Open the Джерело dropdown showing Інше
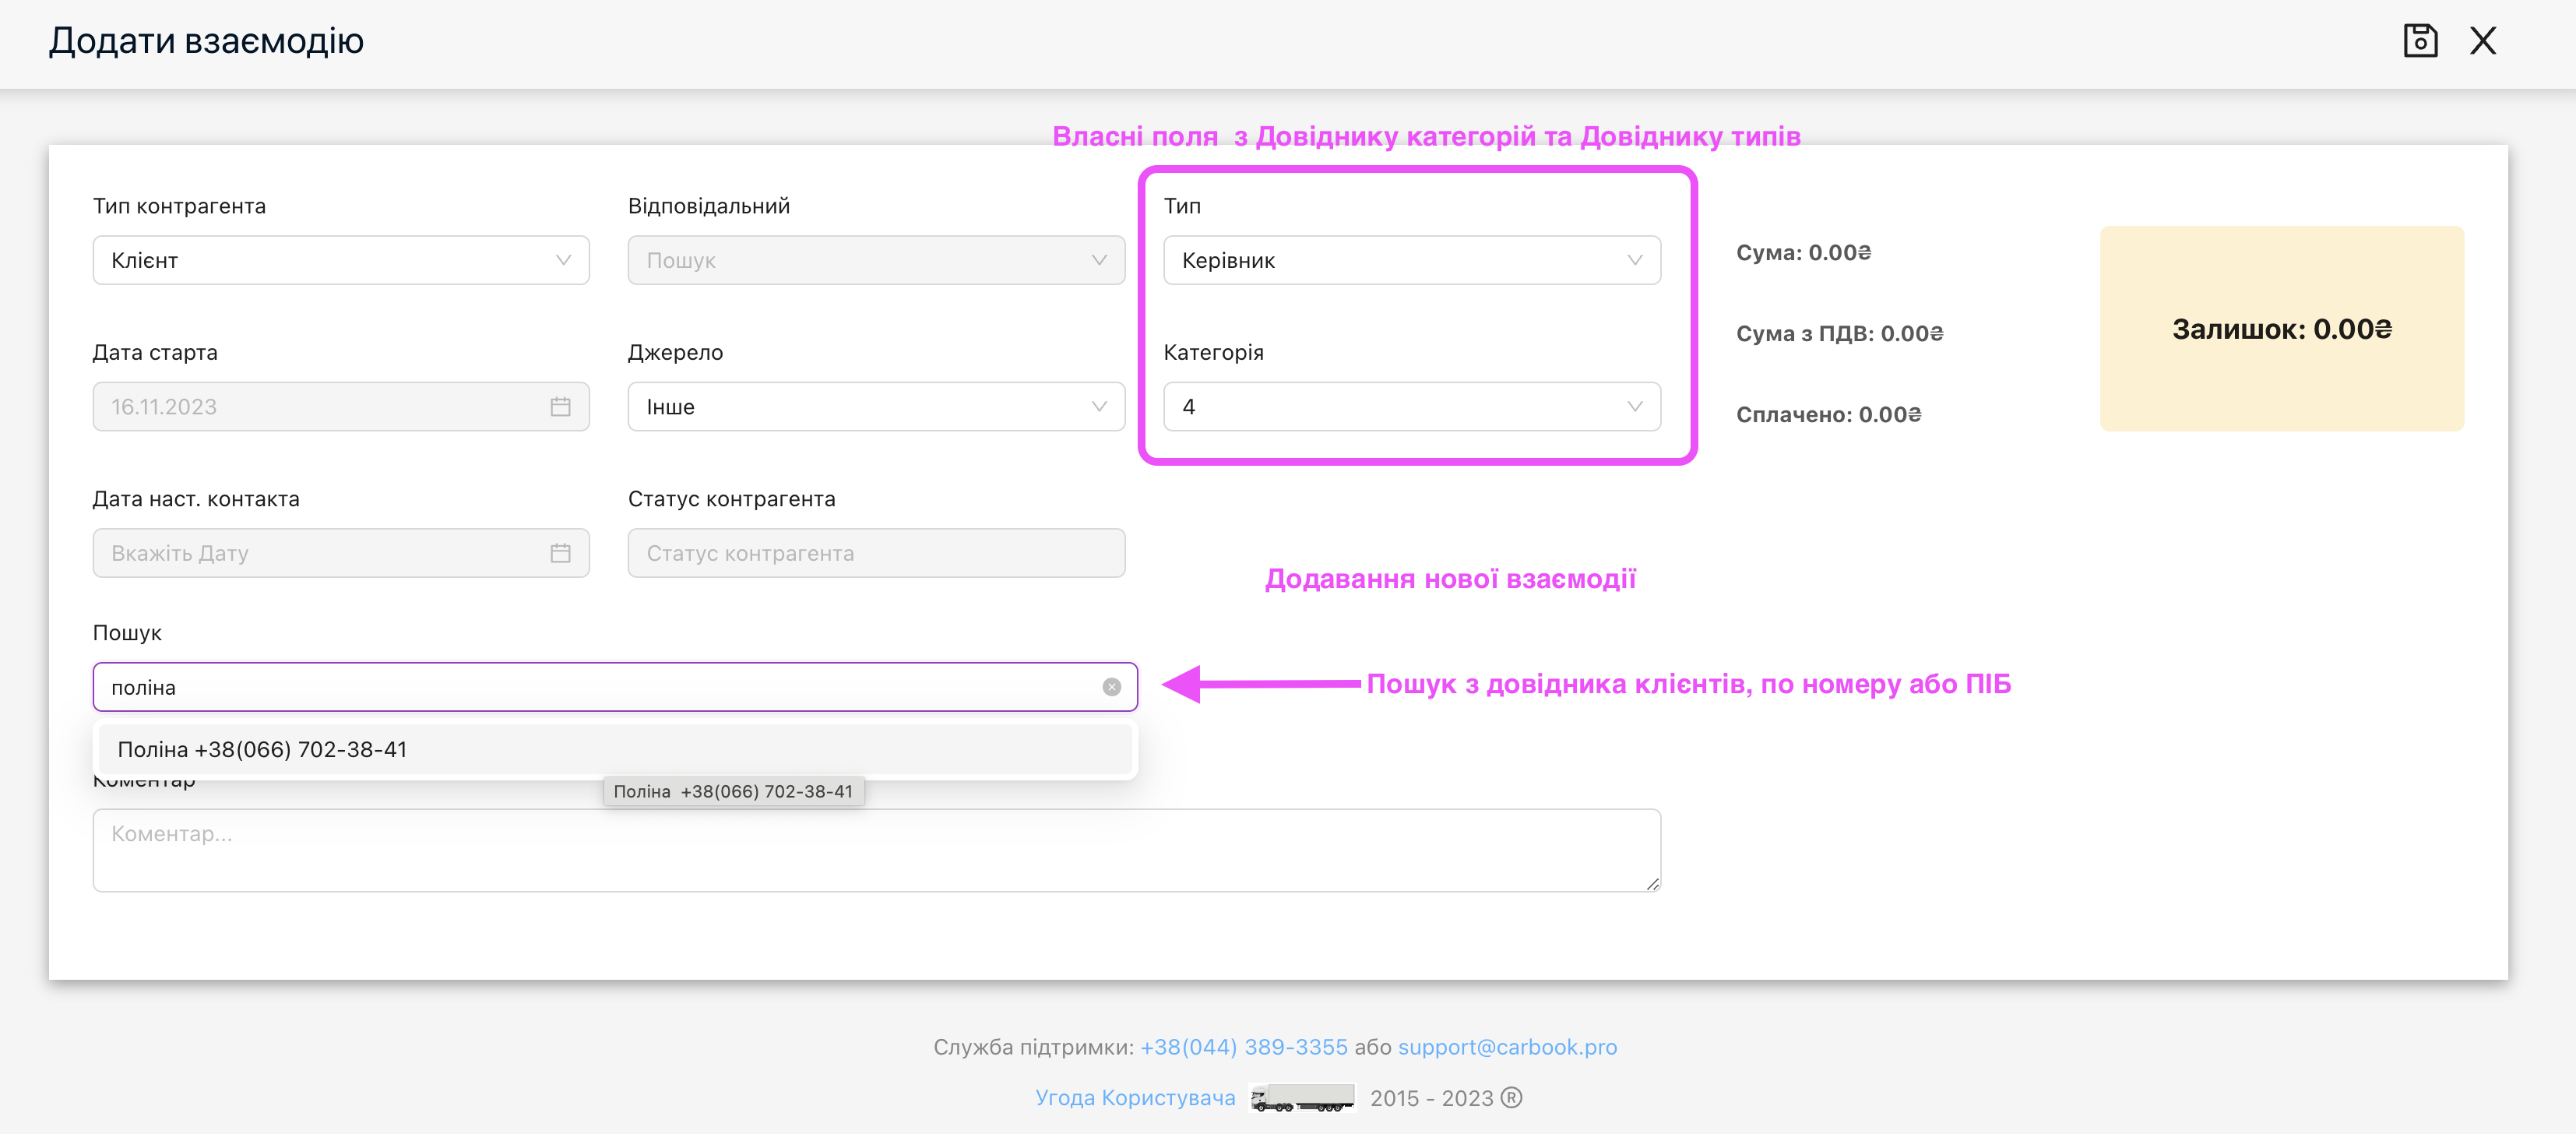 click(876, 407)
